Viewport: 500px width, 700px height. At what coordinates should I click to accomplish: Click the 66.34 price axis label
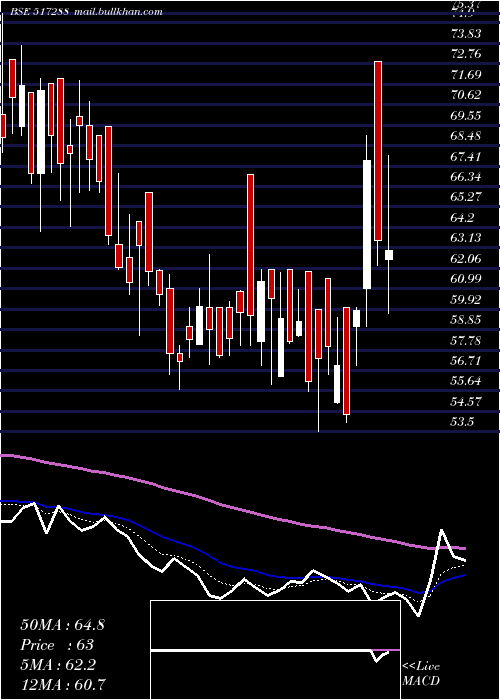coord(466,177)
